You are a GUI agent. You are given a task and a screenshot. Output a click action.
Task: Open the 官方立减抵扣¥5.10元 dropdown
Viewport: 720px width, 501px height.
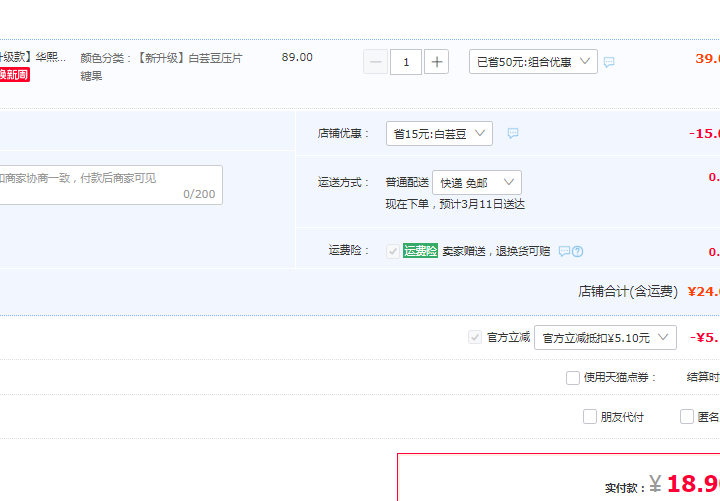pos(605,338)
